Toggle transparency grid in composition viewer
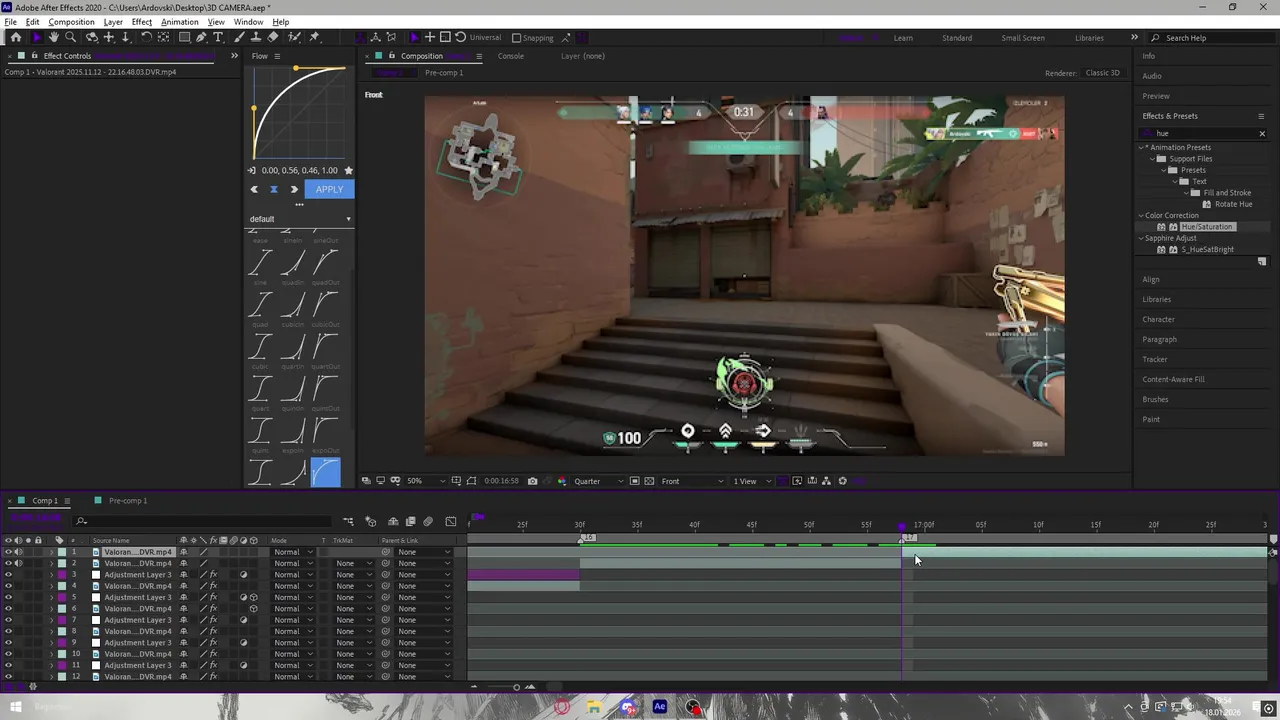Image resolution: width=1280 pixels, height=720 pixels. coord(649,481)
